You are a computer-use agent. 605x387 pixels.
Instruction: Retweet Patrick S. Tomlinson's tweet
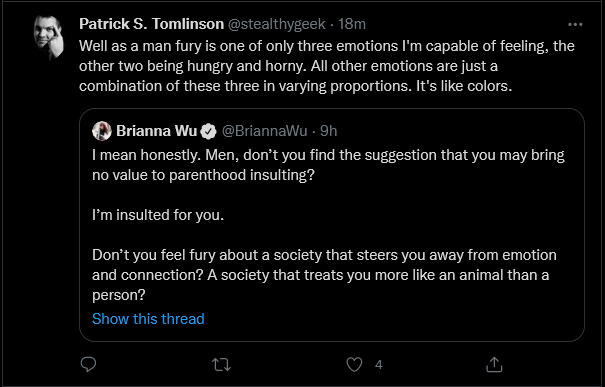coord(221,365)
